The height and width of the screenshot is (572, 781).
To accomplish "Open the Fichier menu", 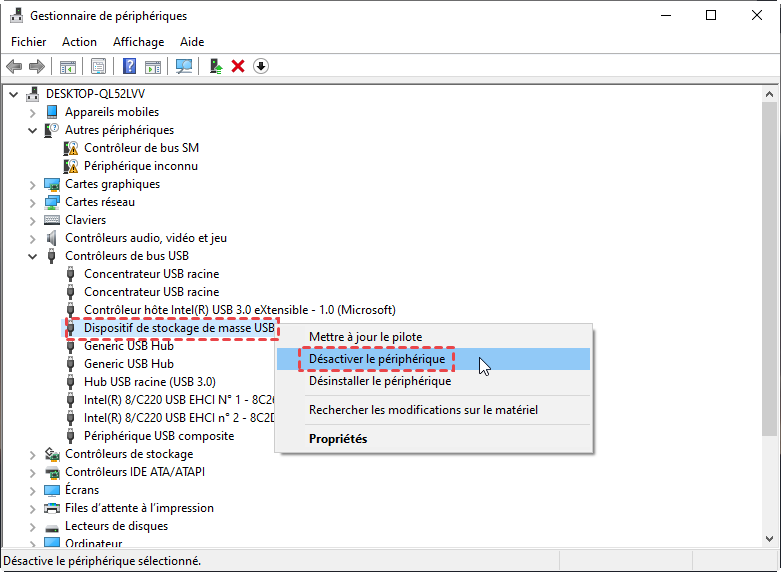I will point(29,42).
